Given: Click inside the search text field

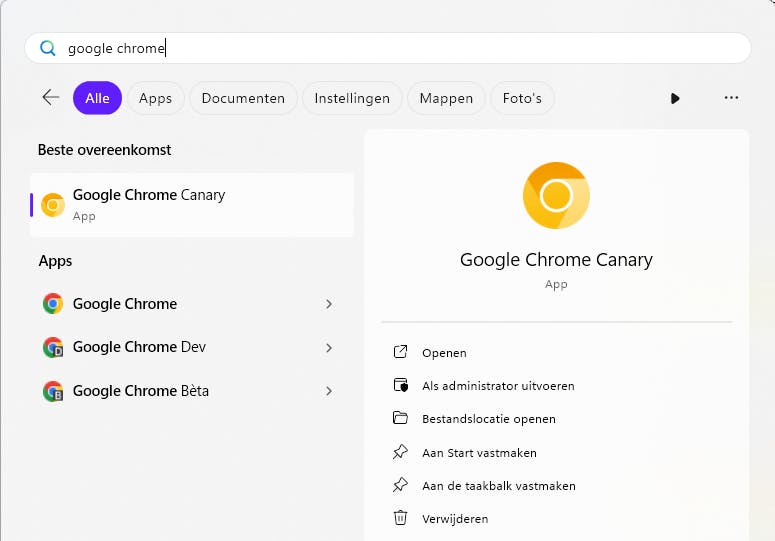Looking at the screenshot, I should tap(400, 48).
